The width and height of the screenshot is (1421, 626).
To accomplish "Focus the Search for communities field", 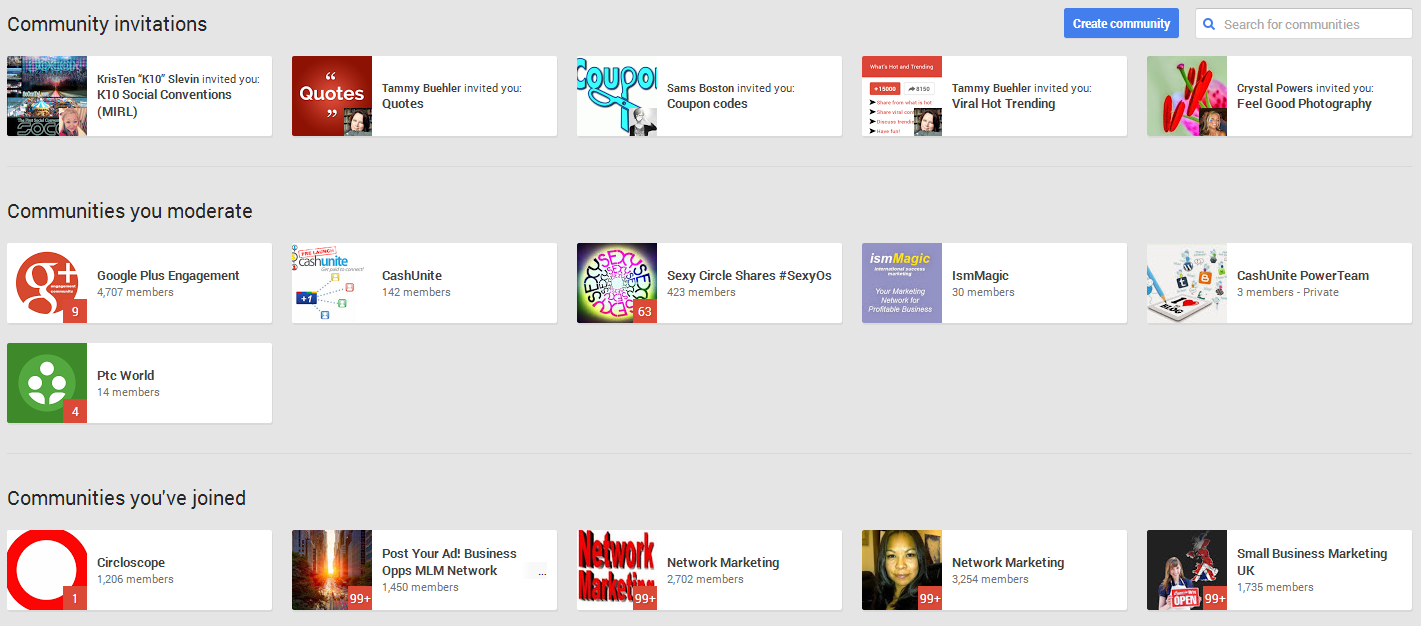I will click(1304, 24).
